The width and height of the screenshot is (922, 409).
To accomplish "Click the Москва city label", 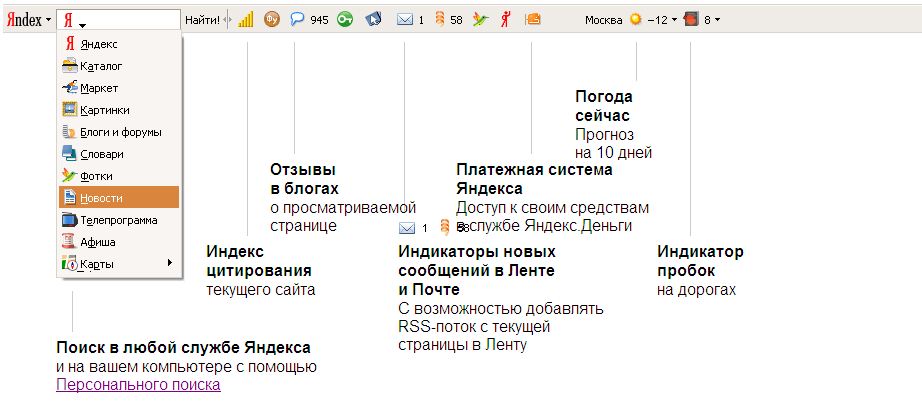I will [x=603, y=21].
